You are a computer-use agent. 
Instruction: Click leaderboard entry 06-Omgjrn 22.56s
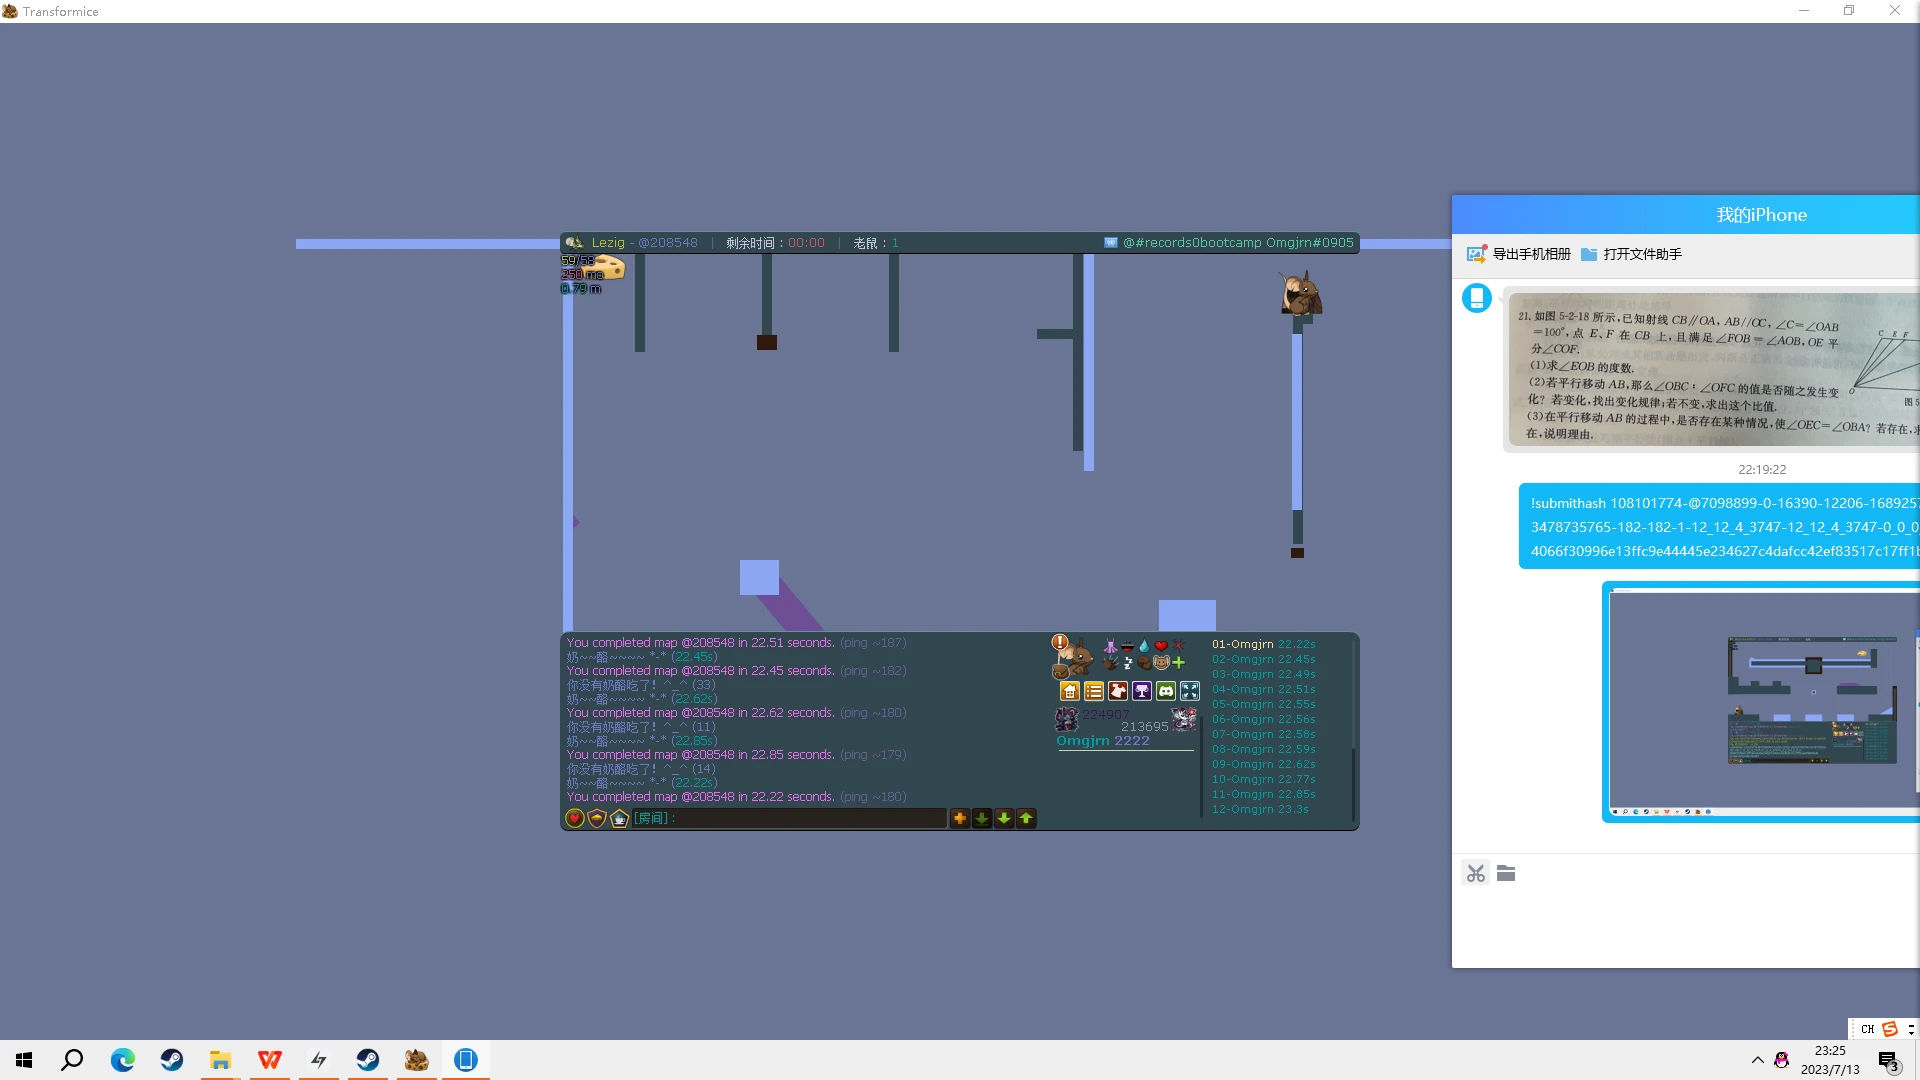click(1264, 720)
